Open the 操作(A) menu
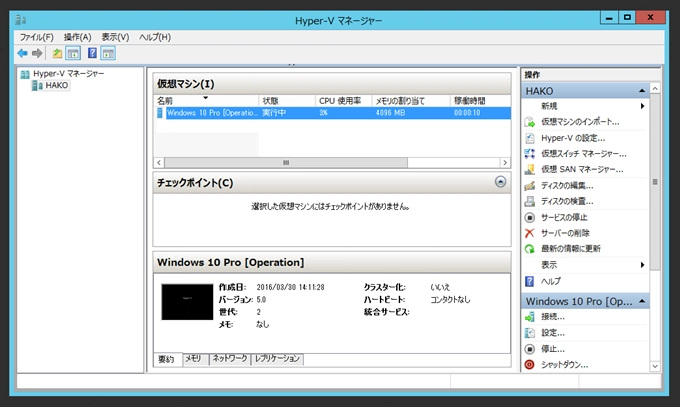Screen dimensions: 680x407 coord(78,37)
